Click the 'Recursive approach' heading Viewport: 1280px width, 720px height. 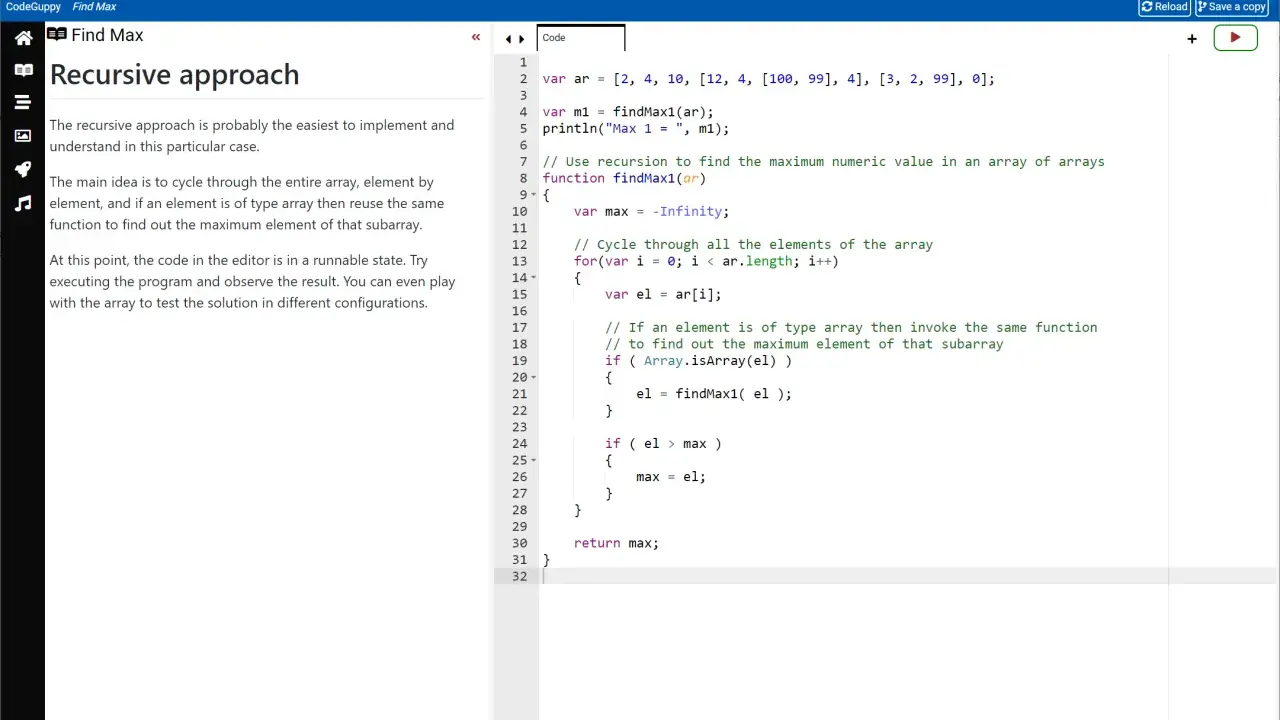tap(175, 75)
